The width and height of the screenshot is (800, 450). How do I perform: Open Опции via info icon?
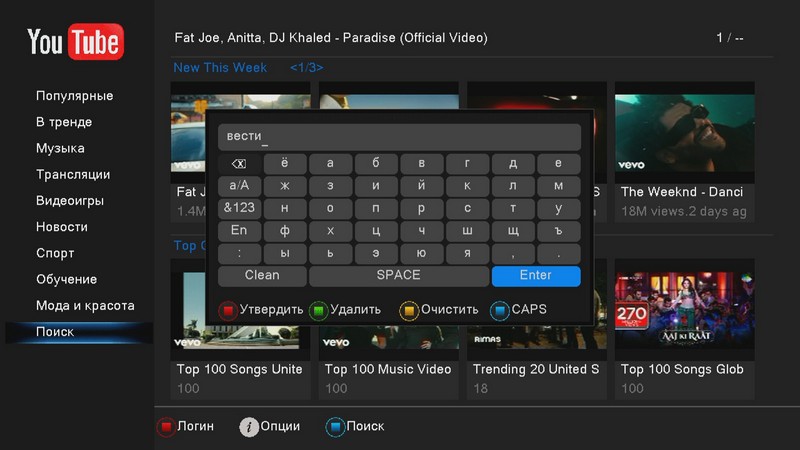(x=249, y=427)
